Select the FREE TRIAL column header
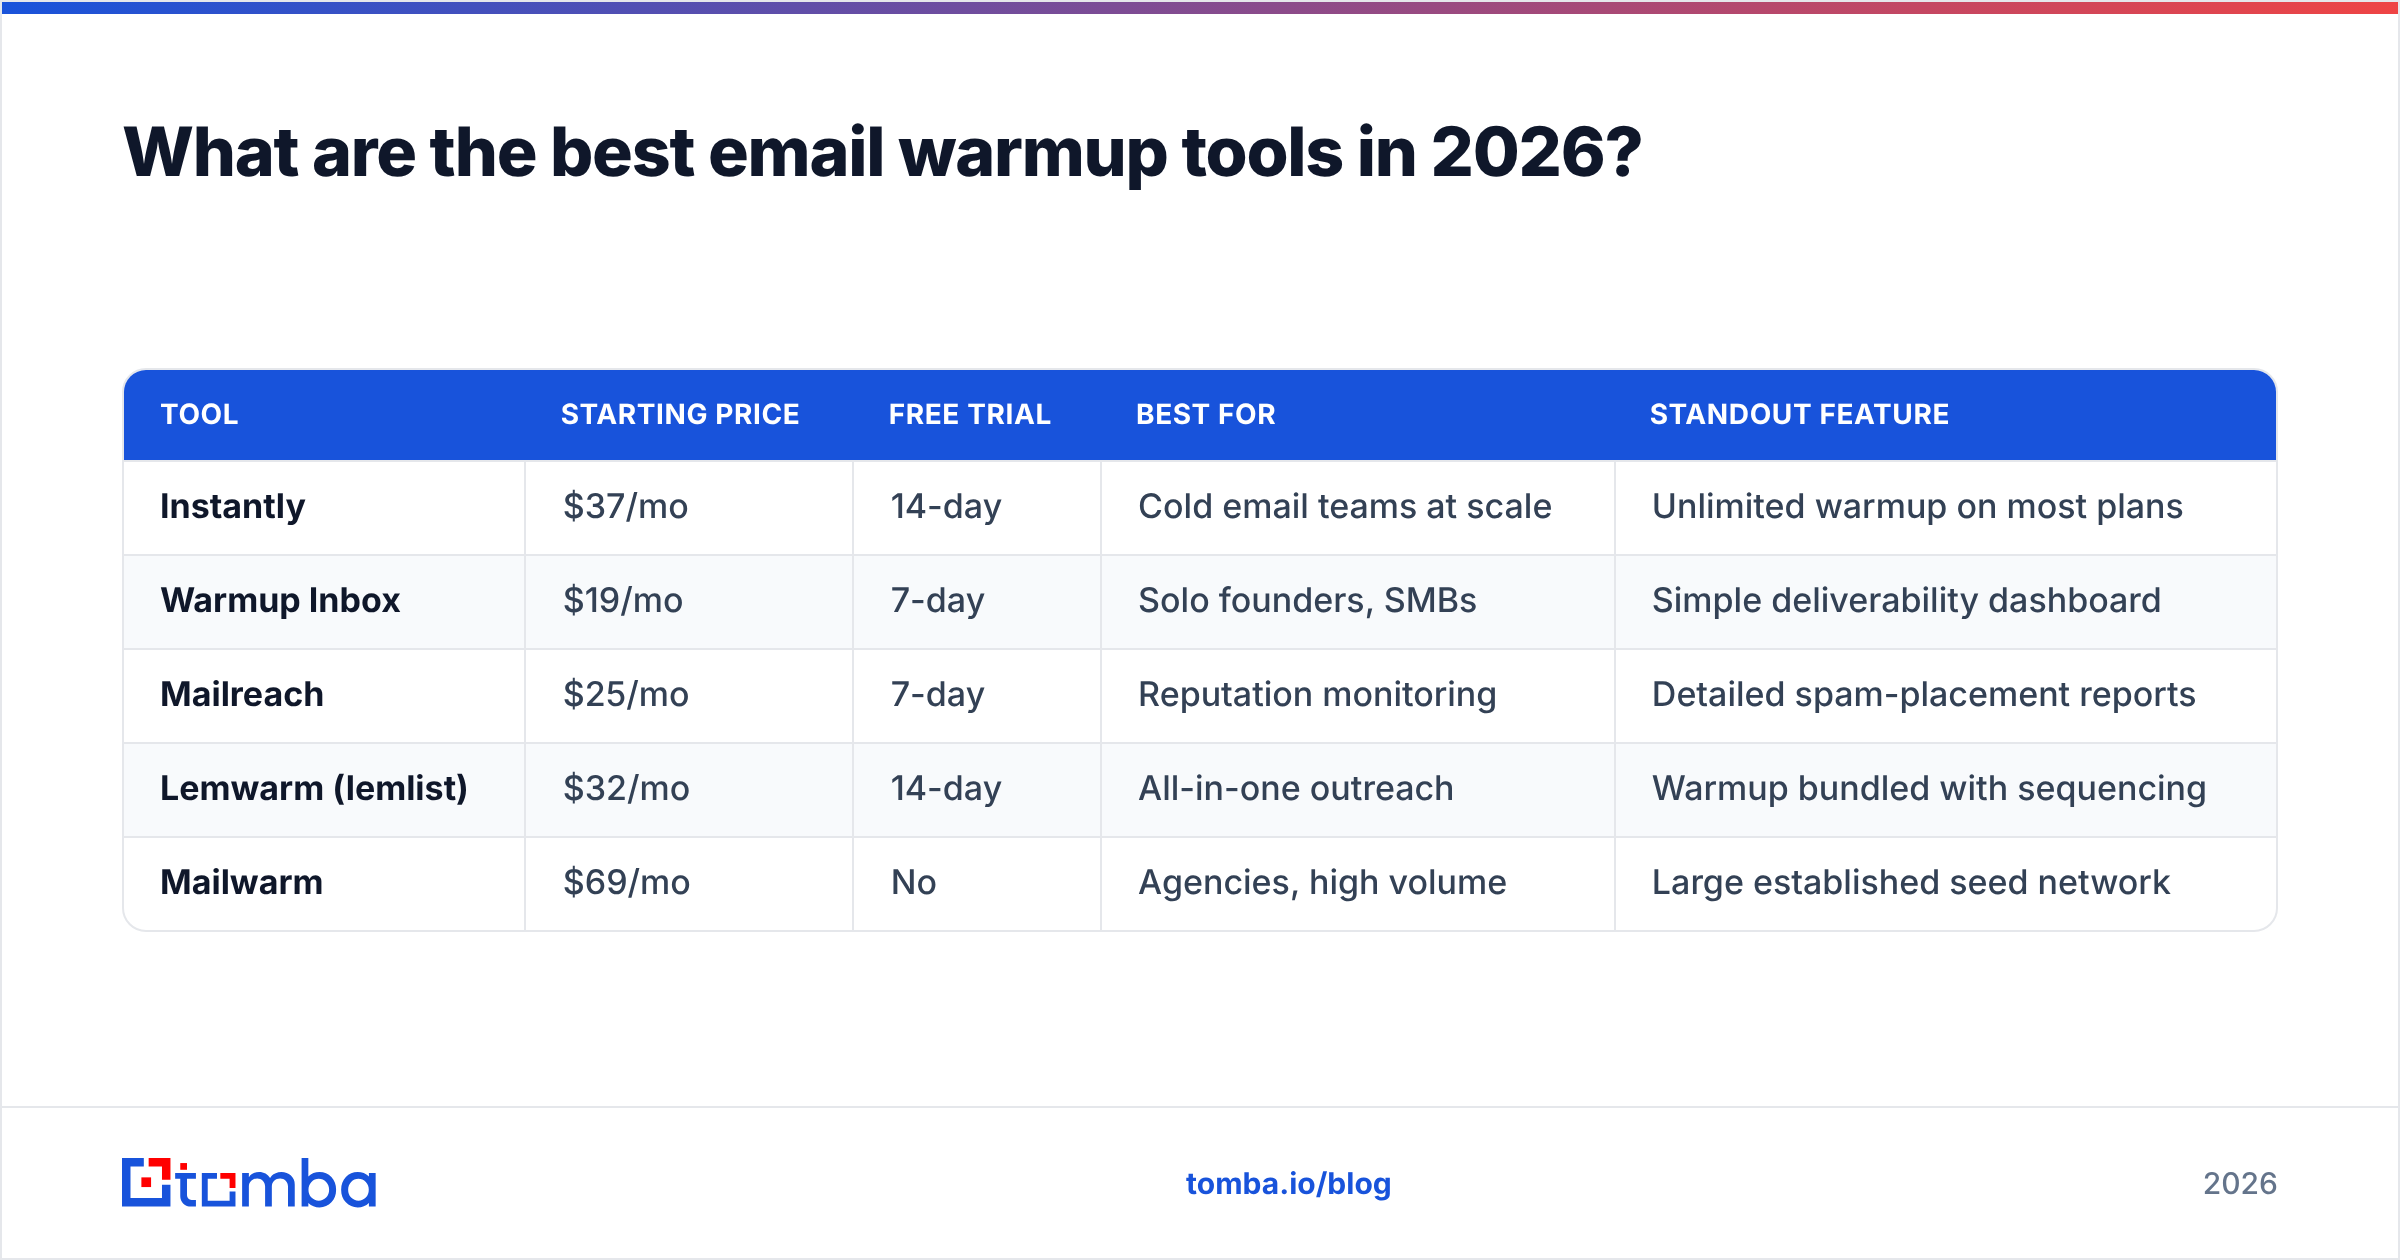Screen dimensions: 2400x1260 pyautogui.click(x=969, y=414)
